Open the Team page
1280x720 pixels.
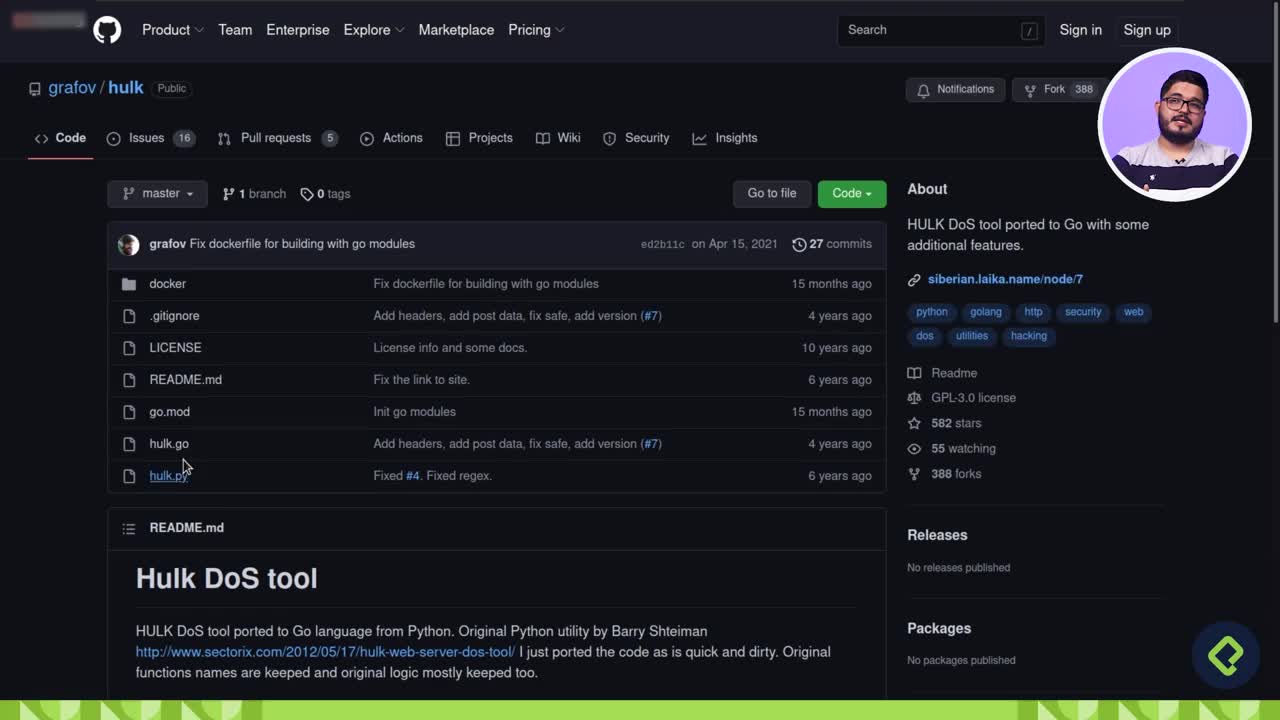tap(235, 30)
